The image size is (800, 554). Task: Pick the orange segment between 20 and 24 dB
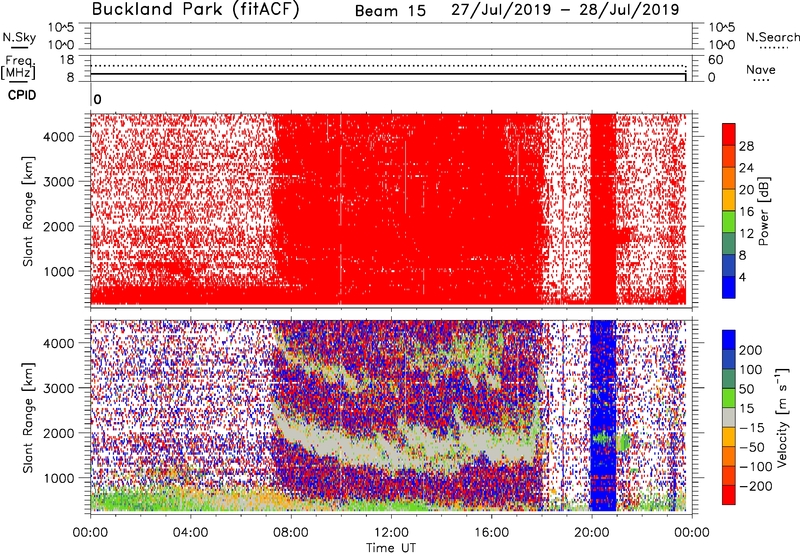pyautogui.click(x=729, y=178)
